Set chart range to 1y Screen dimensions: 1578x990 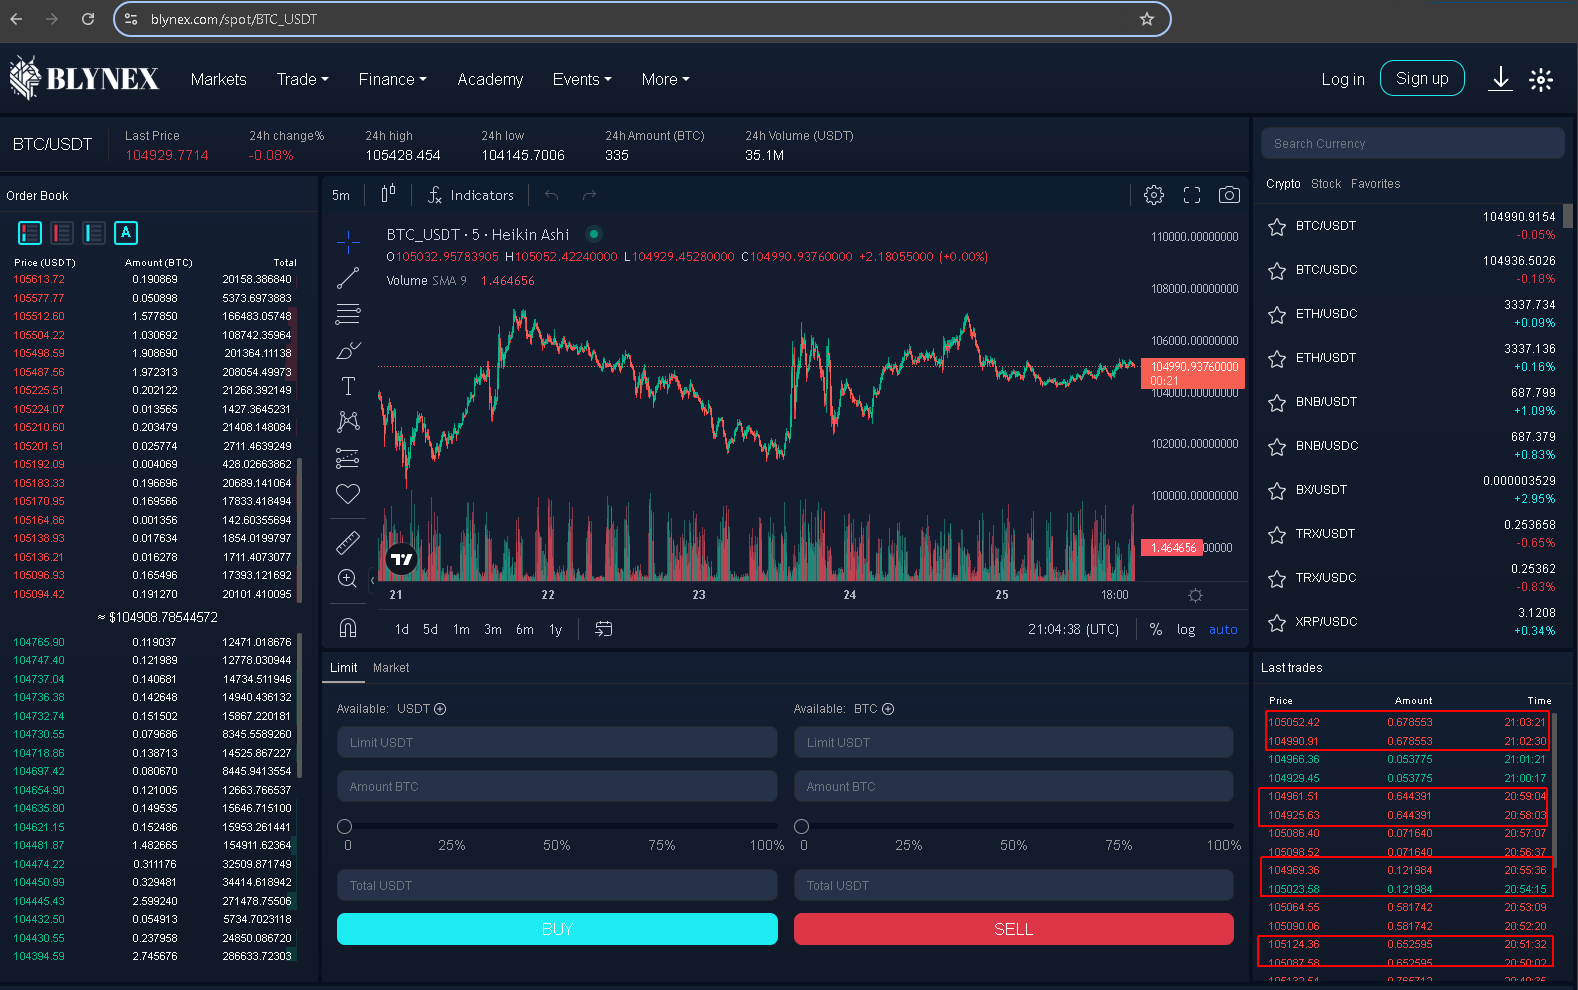555,629
